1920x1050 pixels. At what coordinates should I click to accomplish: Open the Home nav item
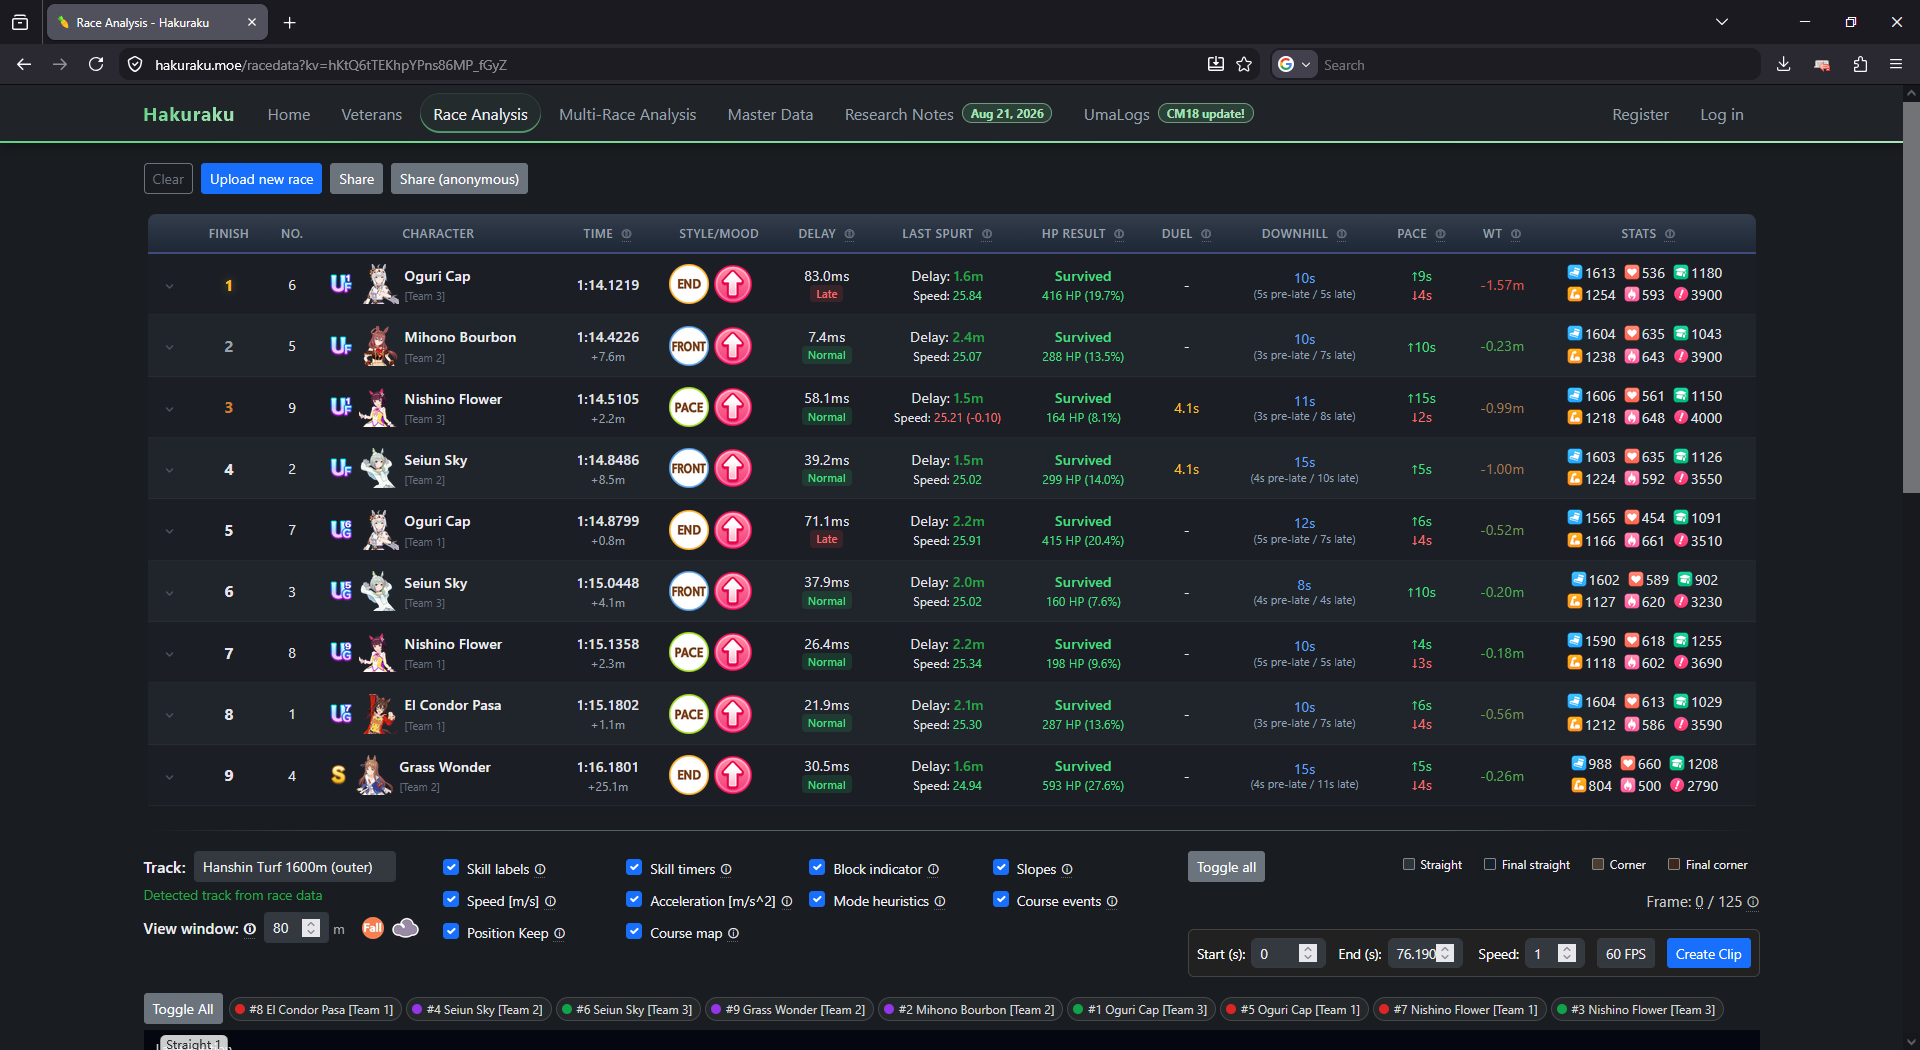point(289,115)
